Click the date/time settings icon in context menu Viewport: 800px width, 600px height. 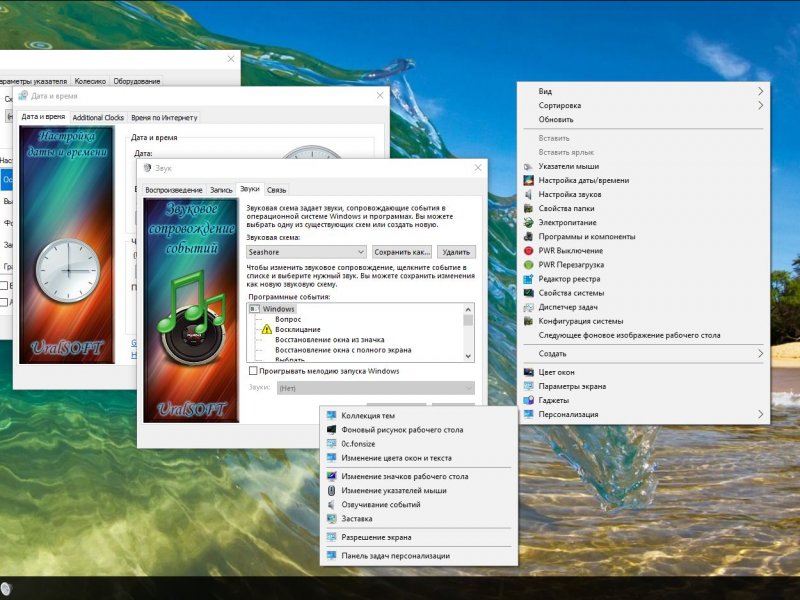pyautogui.click(x=529, y=181)
